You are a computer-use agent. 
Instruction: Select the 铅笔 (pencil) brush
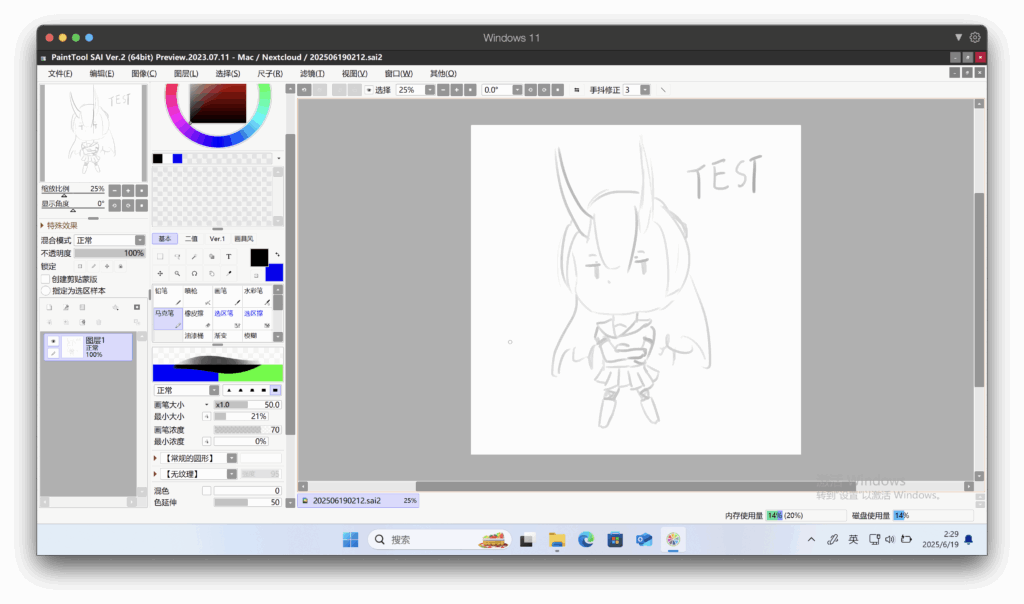(167, 295)
